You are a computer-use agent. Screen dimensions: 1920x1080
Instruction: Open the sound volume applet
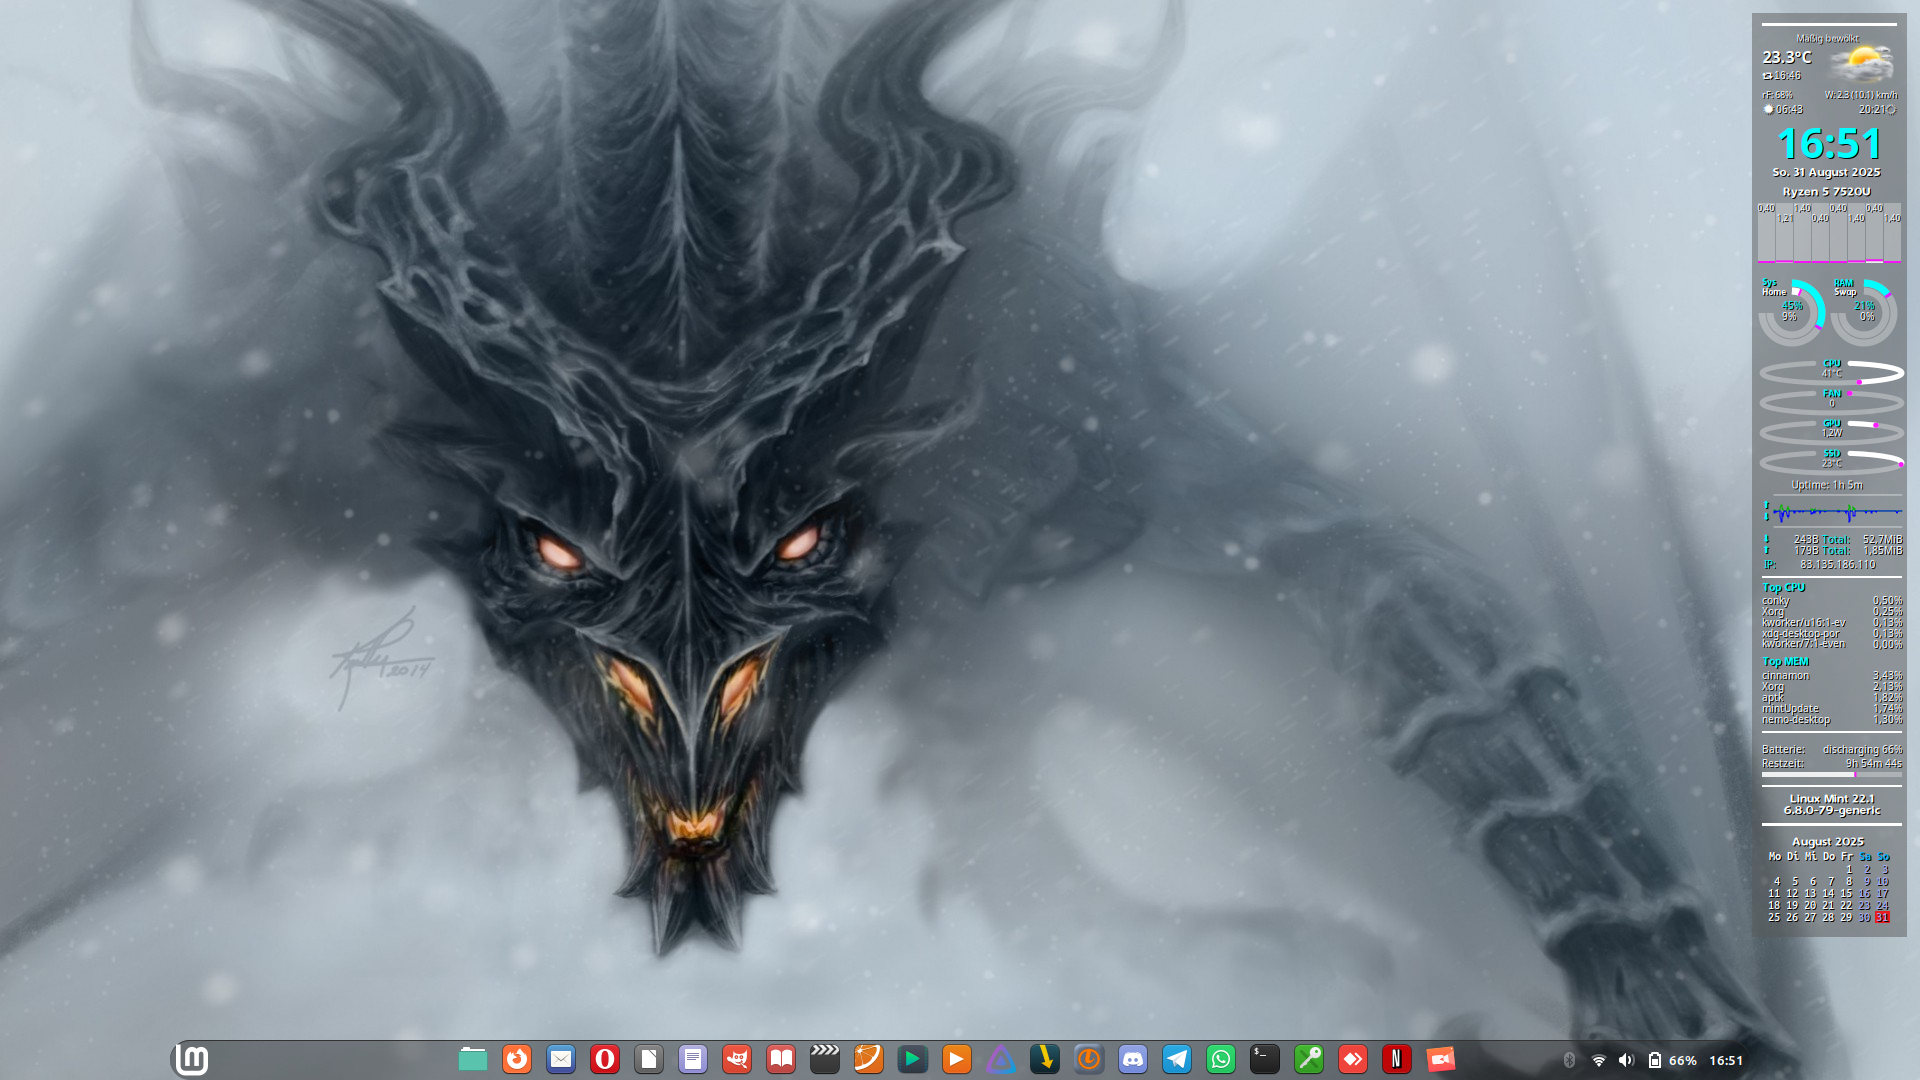pos(1626,1060)
